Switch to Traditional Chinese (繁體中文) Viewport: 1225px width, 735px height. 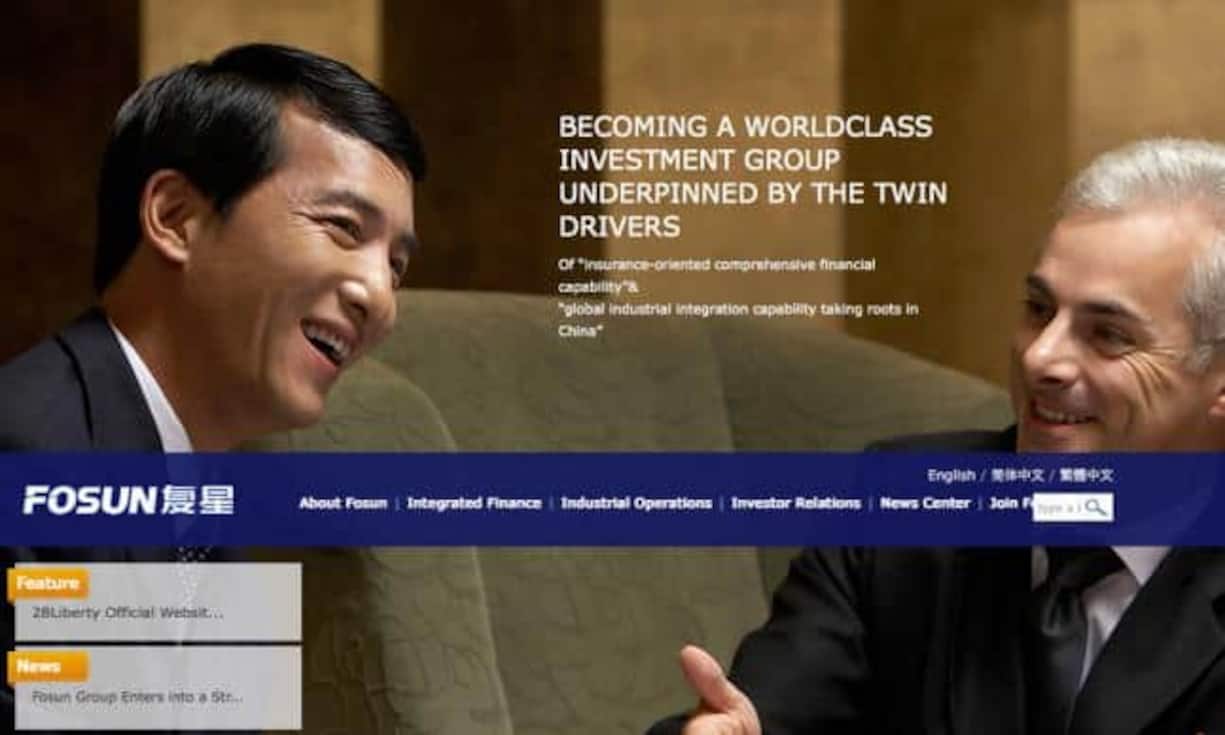[1086, 476]
